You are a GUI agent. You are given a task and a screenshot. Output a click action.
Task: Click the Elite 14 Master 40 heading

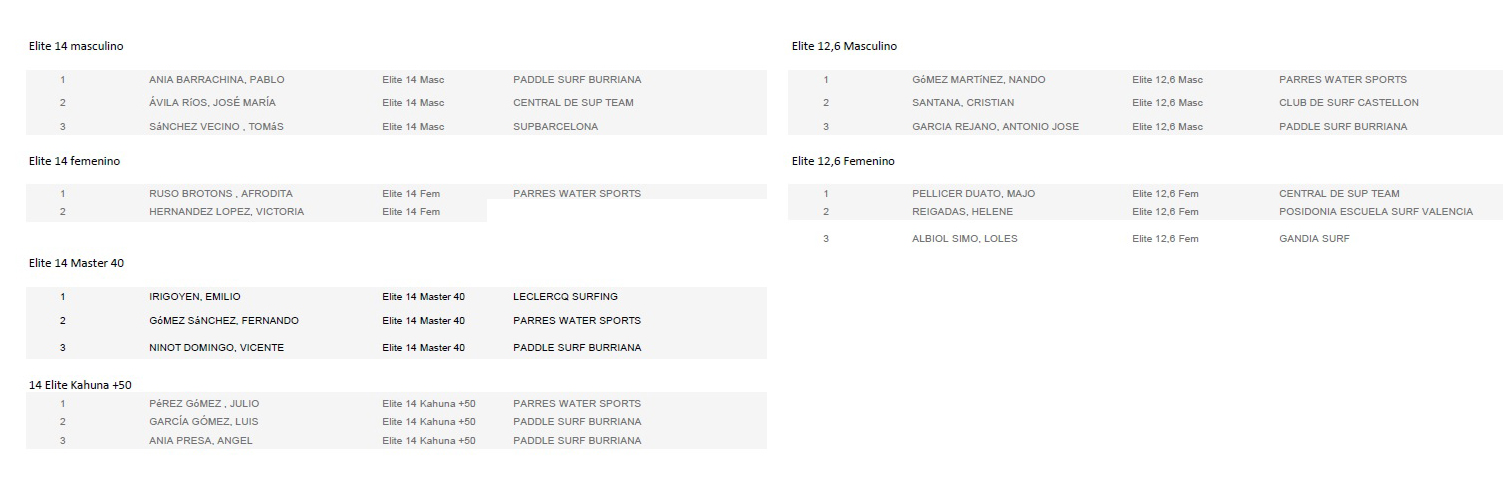click(76, 263)
